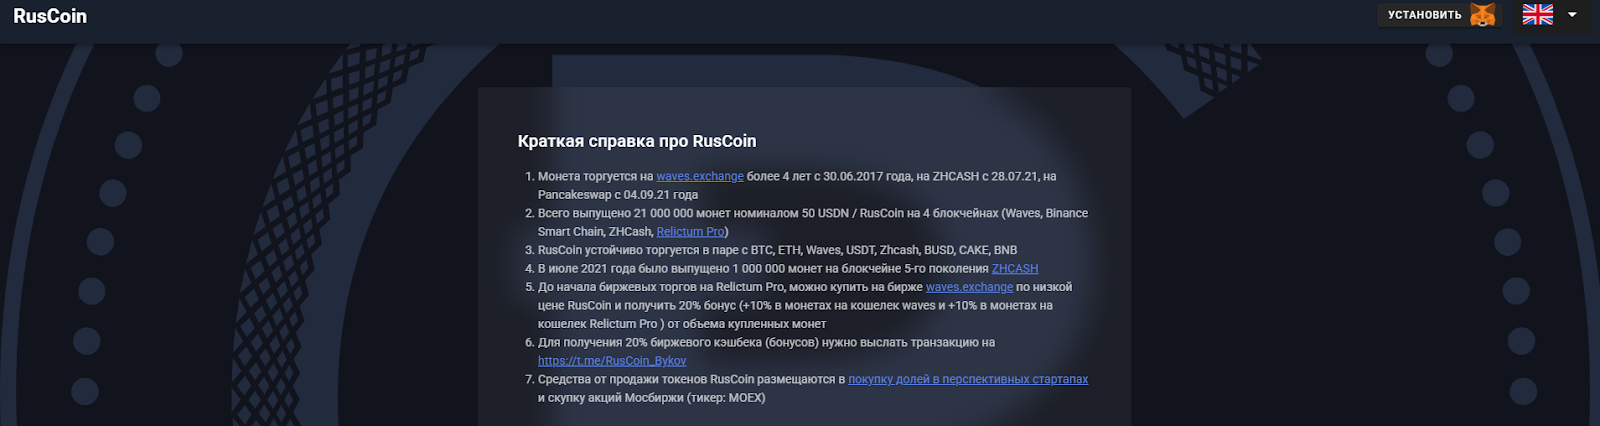Click the heading Краткая справка про RusCoin
Image resolution: width=1600 pixels, height=426 pixels.
tap(637, 141)
